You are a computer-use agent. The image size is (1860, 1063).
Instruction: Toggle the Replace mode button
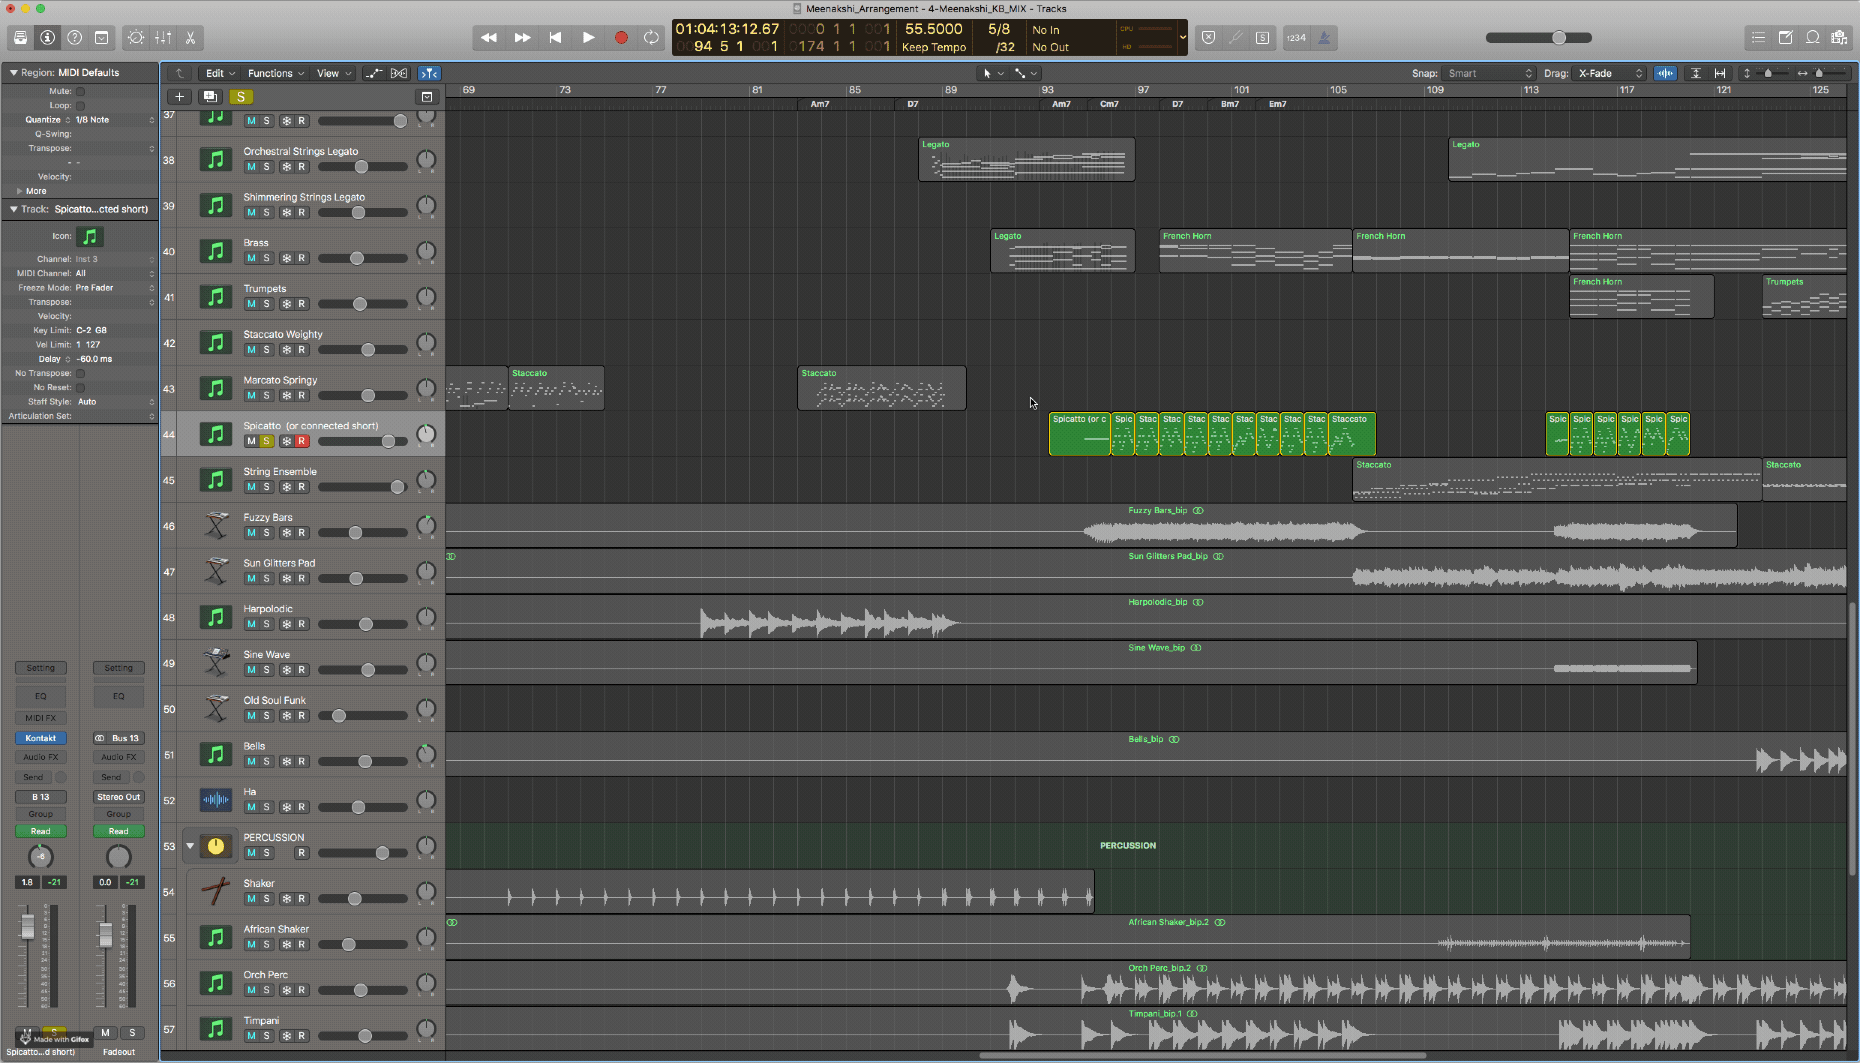(1209, 38)
